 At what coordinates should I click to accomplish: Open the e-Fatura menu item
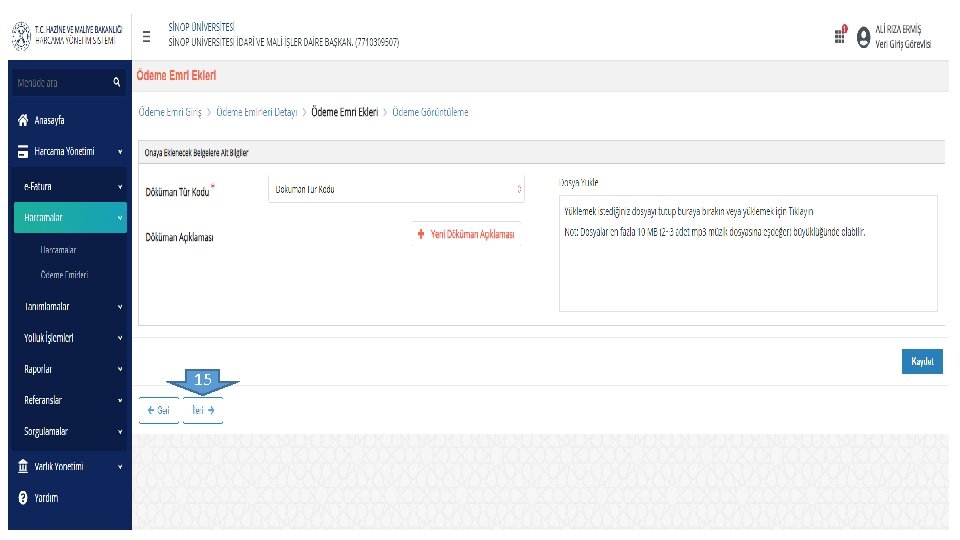pos(37,187)
